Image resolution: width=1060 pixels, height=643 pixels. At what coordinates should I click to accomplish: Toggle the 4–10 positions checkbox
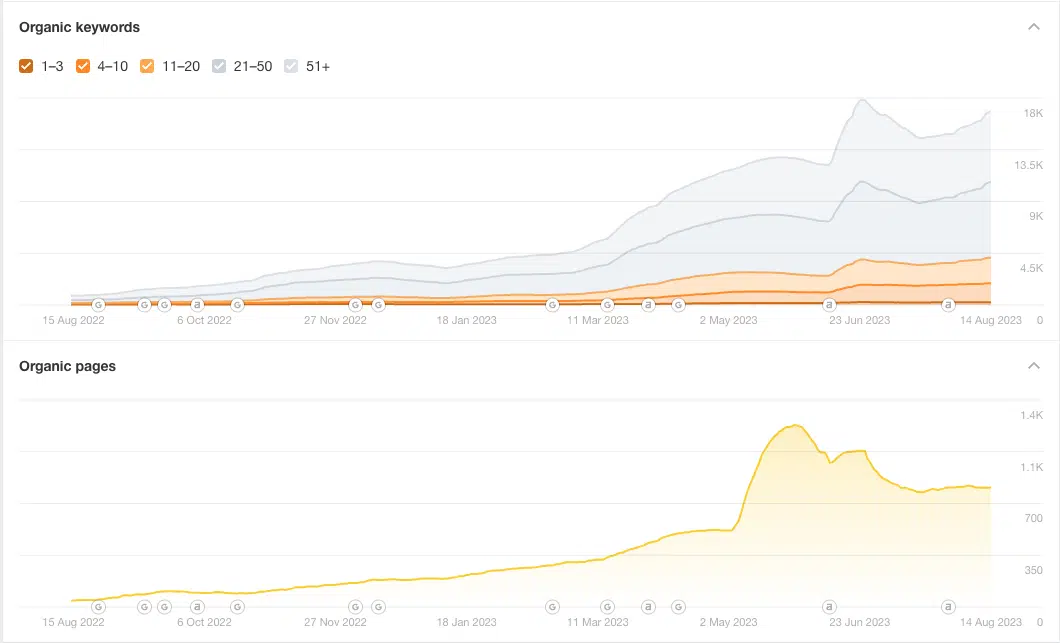click(83, 66)
